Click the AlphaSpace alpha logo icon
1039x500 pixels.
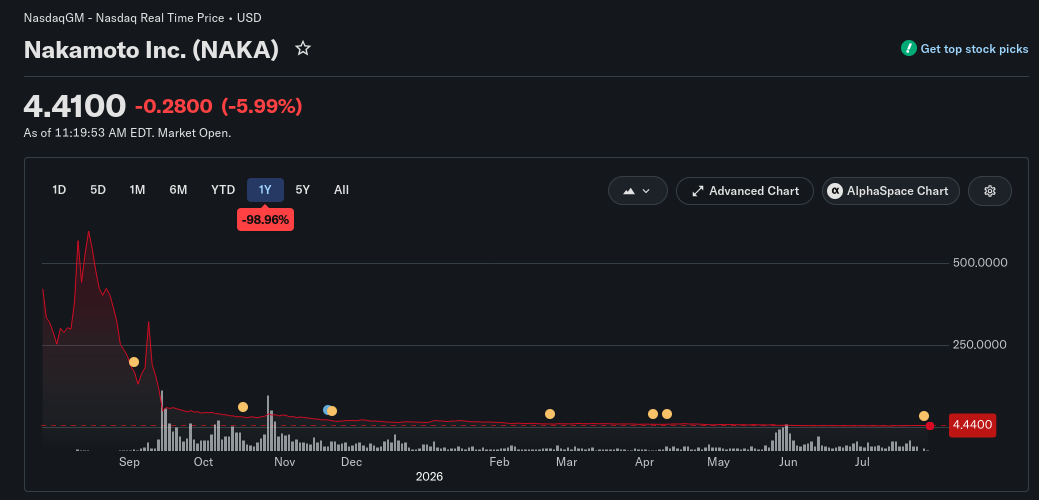pyautogui.click(x=835, y=191)
